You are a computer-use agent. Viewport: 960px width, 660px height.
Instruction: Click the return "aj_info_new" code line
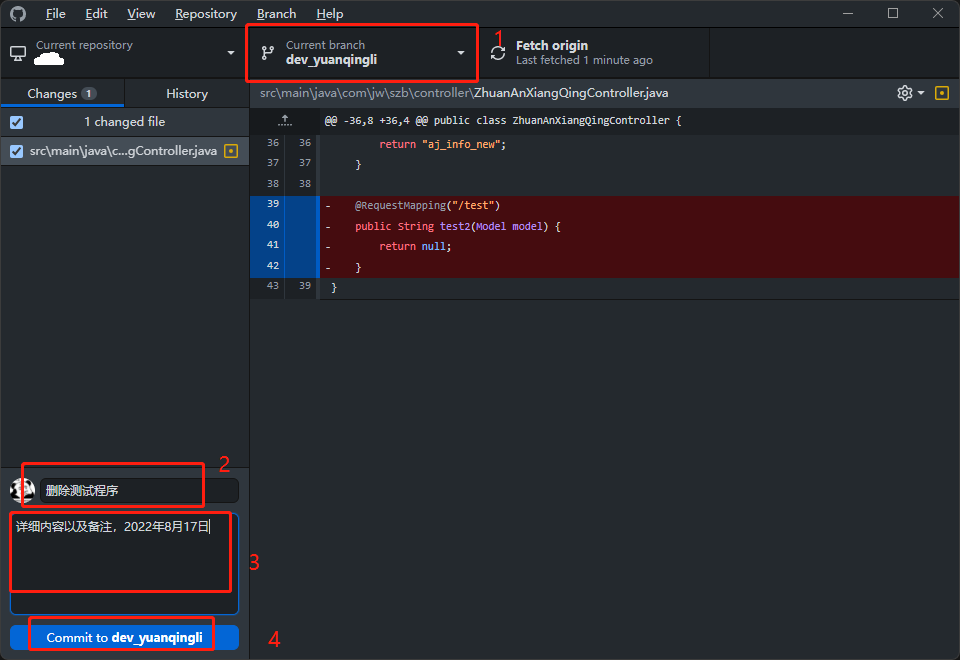pyautogui.click(x=443, y=144)
